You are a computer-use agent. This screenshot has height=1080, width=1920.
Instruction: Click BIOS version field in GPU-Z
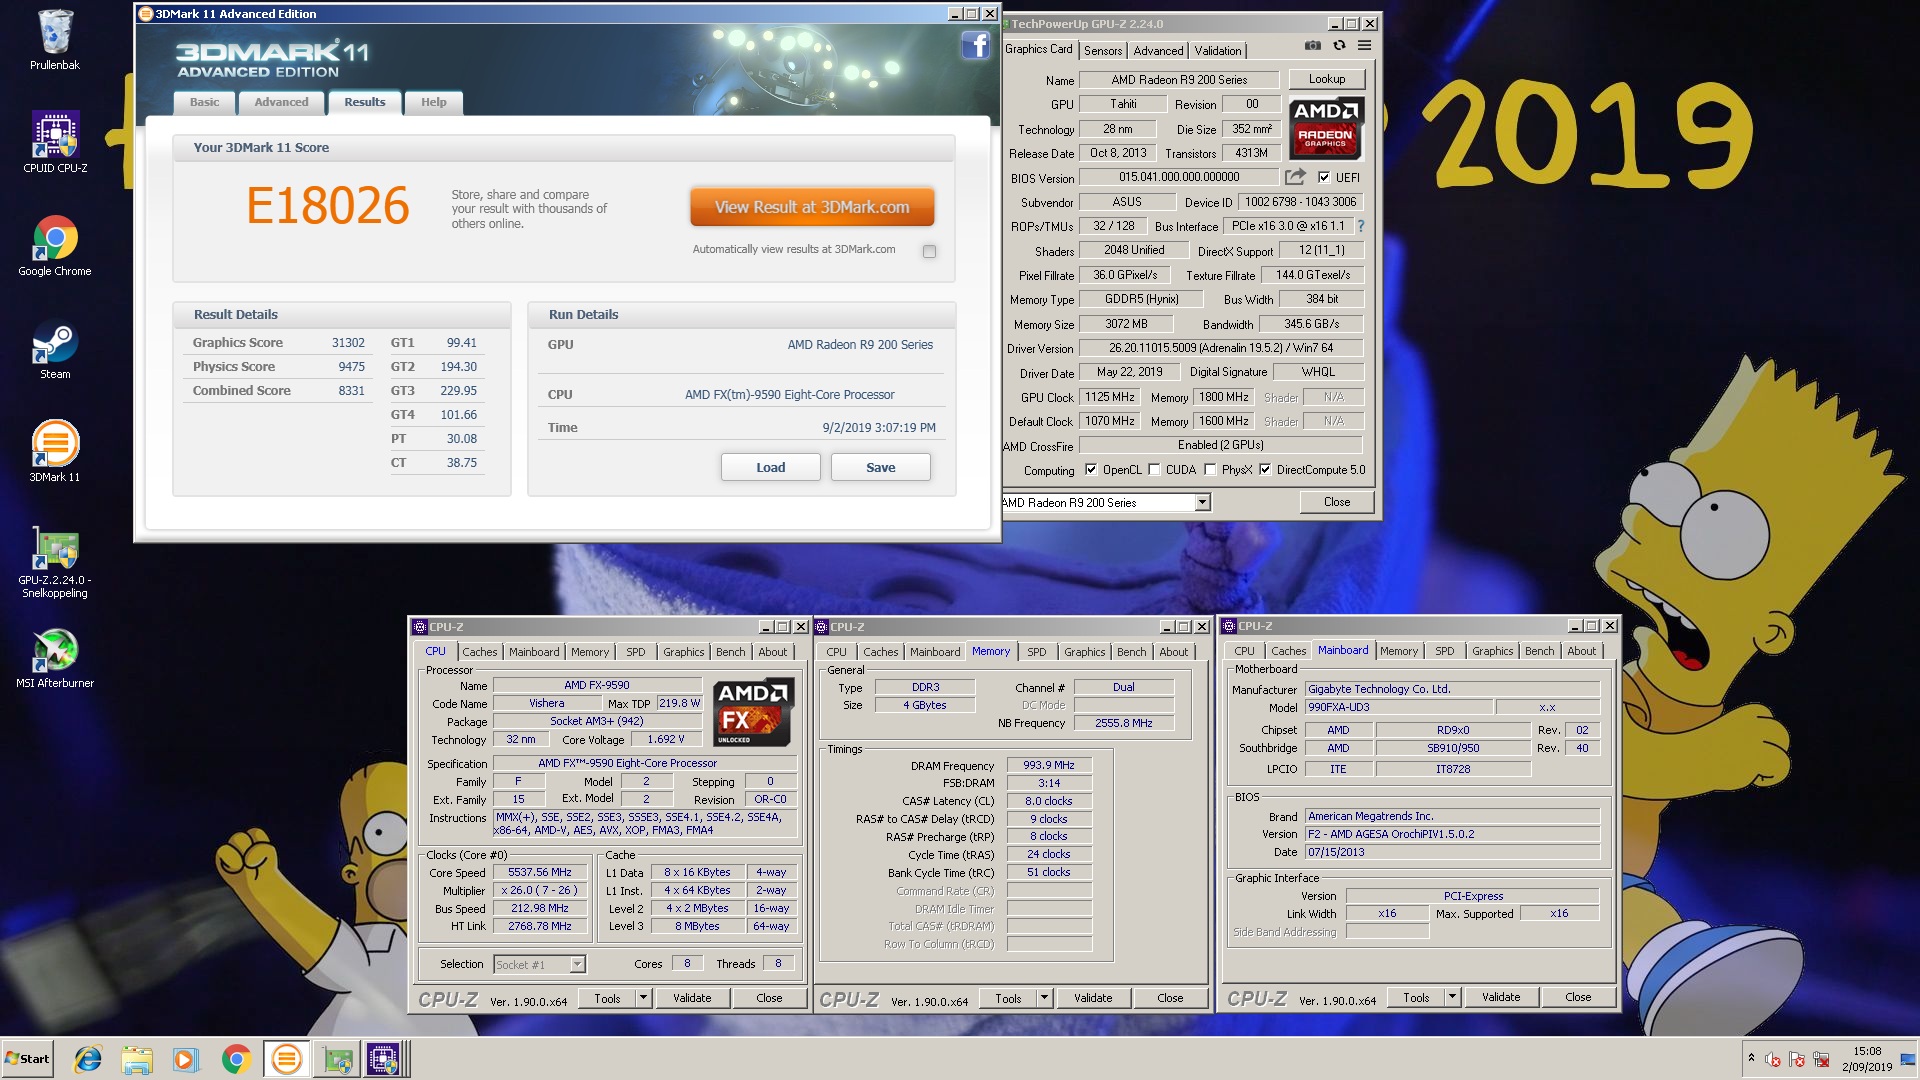(1179, 177)
